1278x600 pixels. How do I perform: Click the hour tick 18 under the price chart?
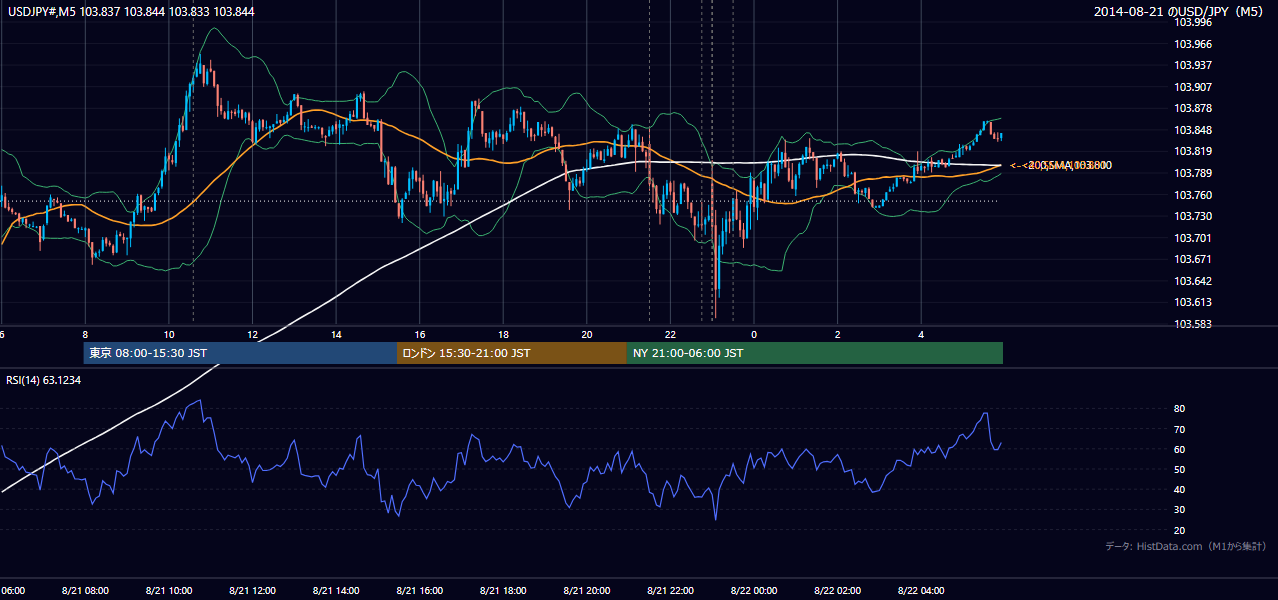pos(503,334)
